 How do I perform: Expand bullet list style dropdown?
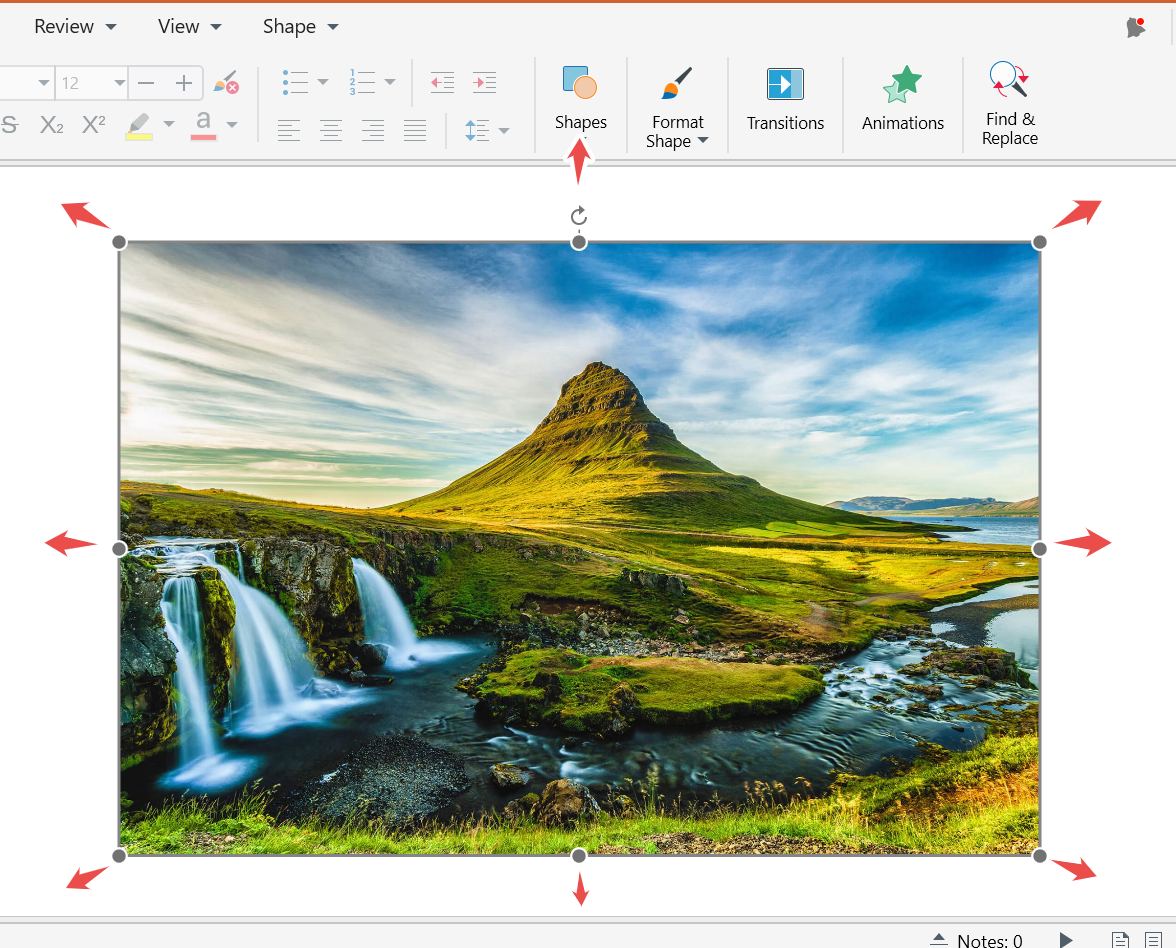pyautogui.click(x=323, y=82)
